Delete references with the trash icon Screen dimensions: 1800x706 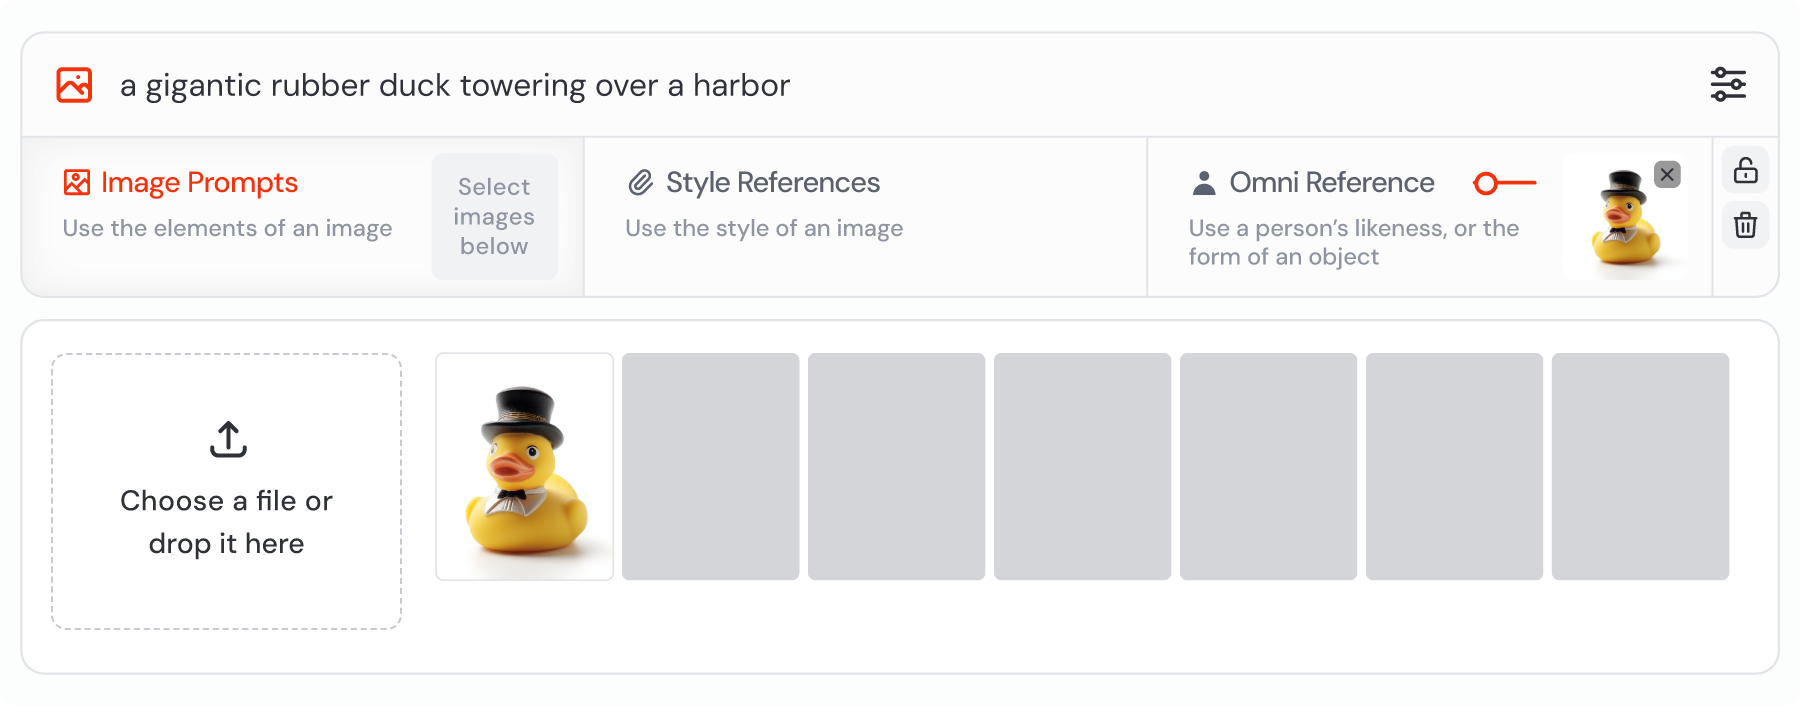1746,225
